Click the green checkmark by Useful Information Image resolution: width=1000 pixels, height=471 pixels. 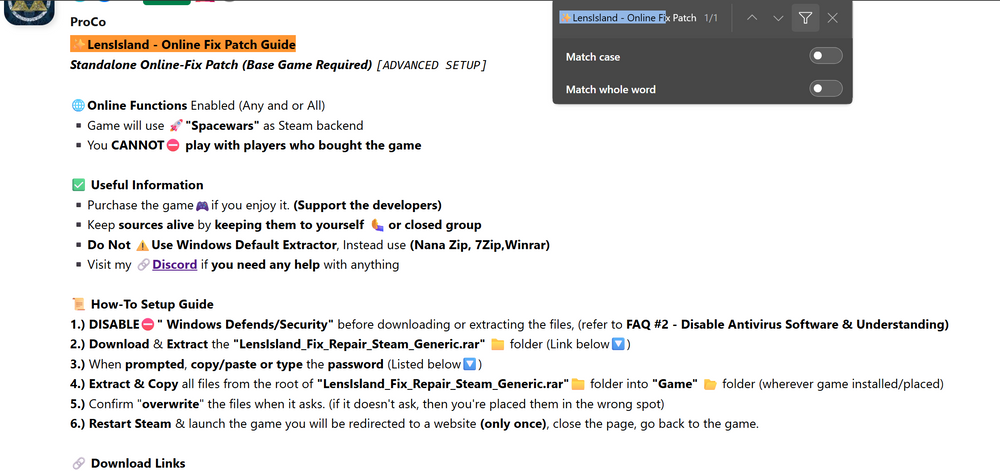[x=78, y=185]
